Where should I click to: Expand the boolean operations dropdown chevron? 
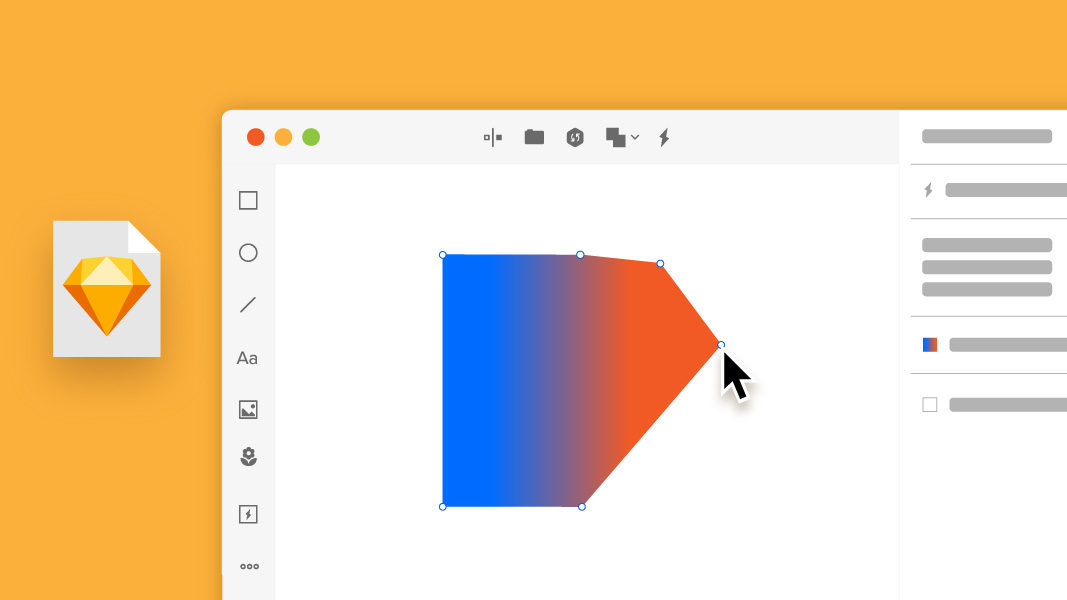coord(635,137)
